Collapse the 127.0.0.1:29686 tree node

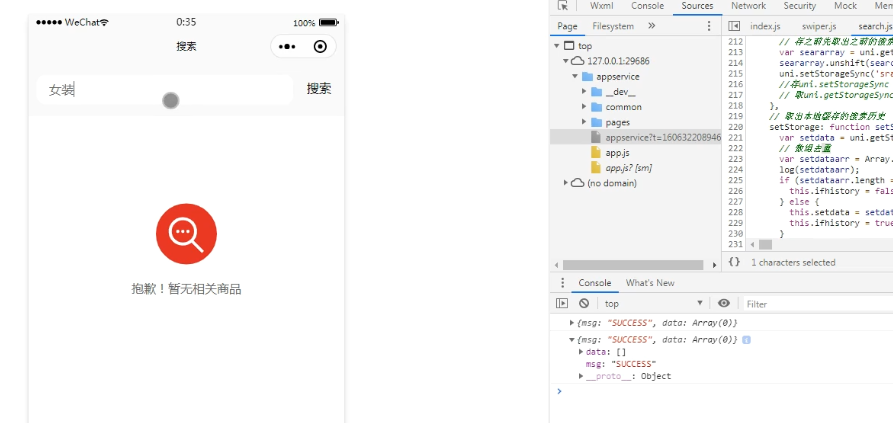tap(566, 61)
